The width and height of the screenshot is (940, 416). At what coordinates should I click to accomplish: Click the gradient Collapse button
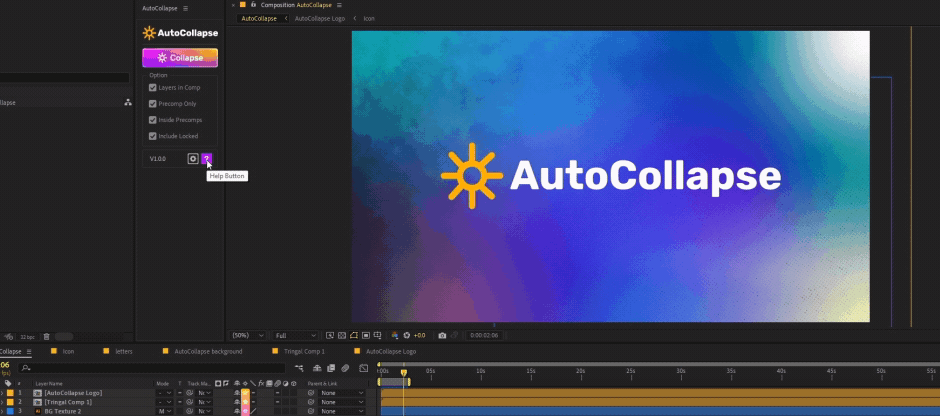pyautogui.click(x=180, y=58)
